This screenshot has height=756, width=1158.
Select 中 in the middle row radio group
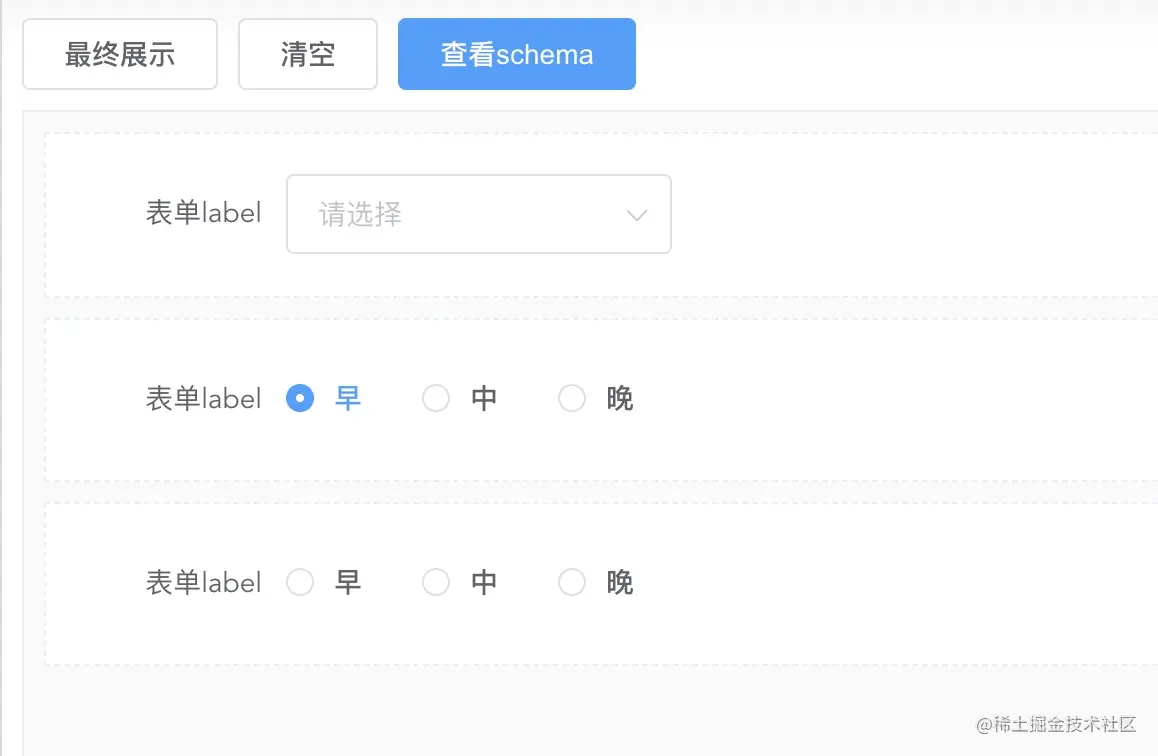(436, 399)
